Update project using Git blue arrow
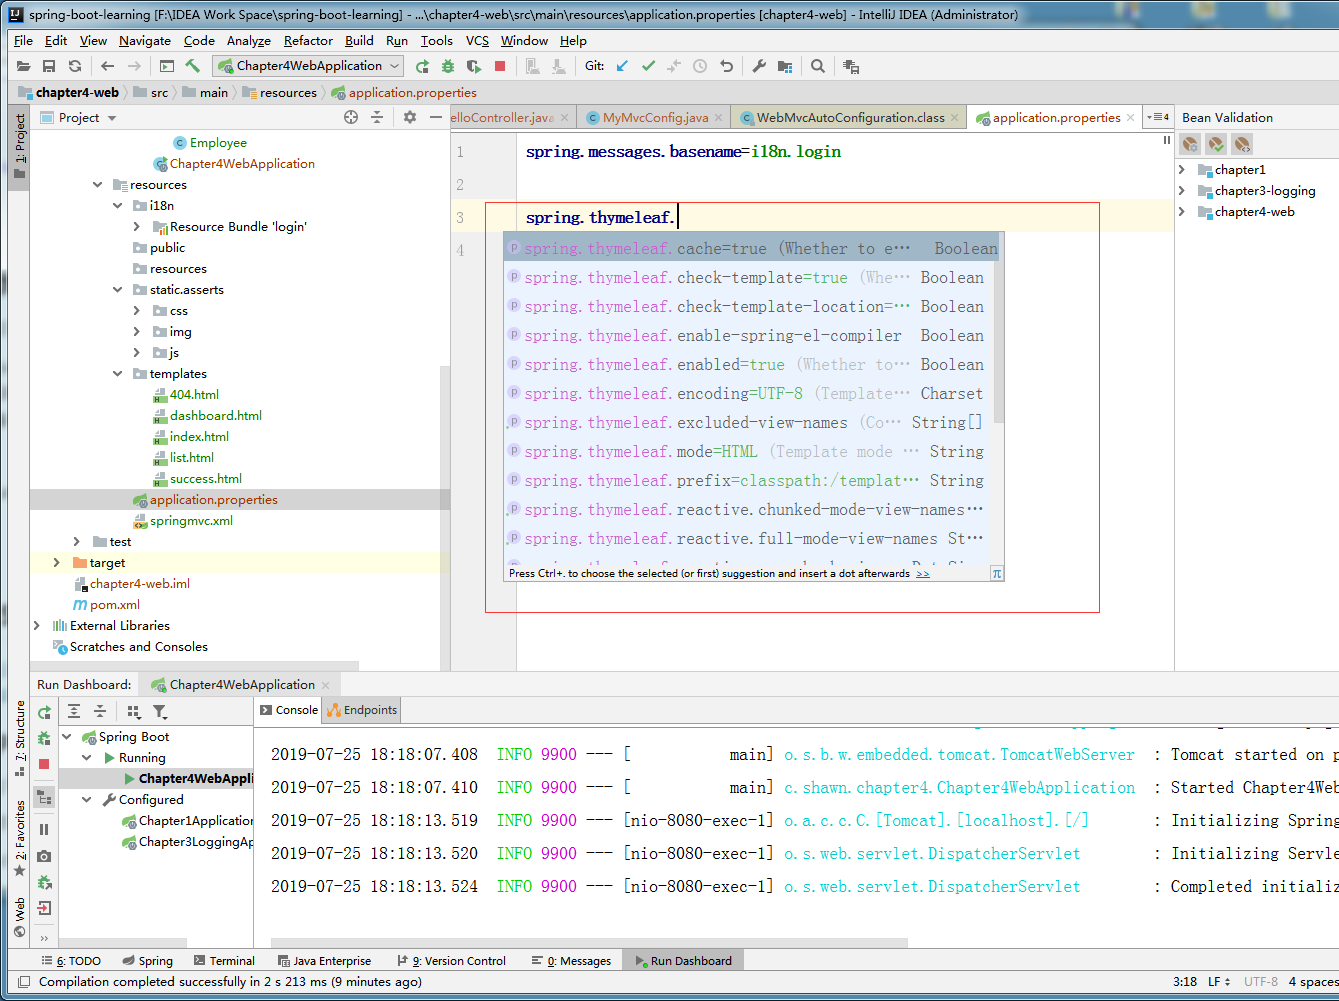Image resolution: width=1339 pixels, height=1001 pixels. (x=622, y=66)
